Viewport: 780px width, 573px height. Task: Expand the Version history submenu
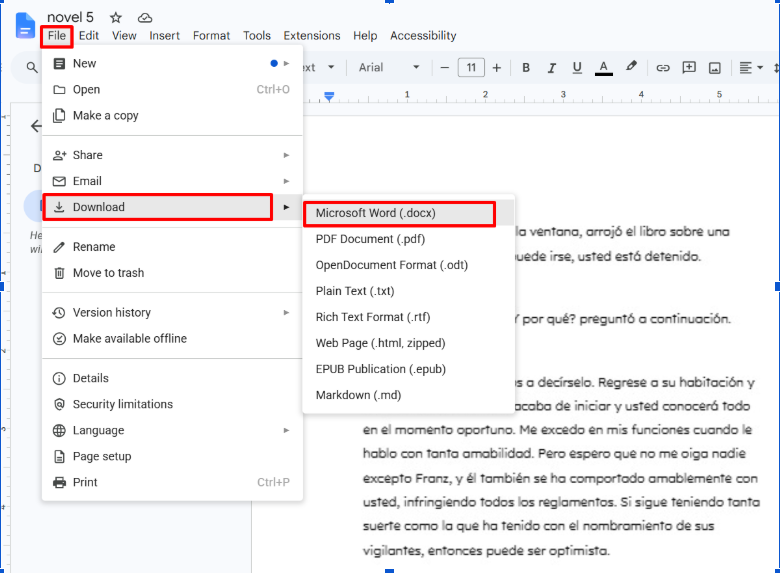[172, 312]
